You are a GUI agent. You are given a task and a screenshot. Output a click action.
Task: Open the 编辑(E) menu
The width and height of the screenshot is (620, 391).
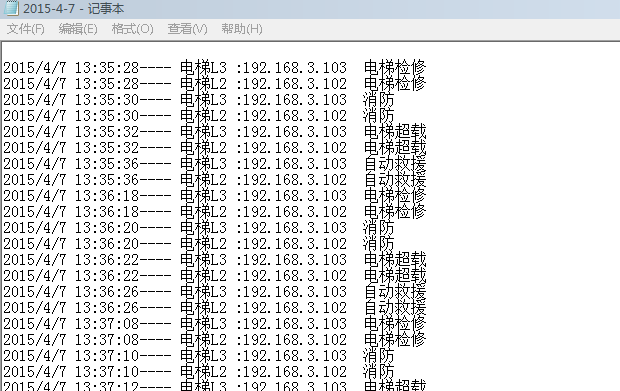(78, 29)
